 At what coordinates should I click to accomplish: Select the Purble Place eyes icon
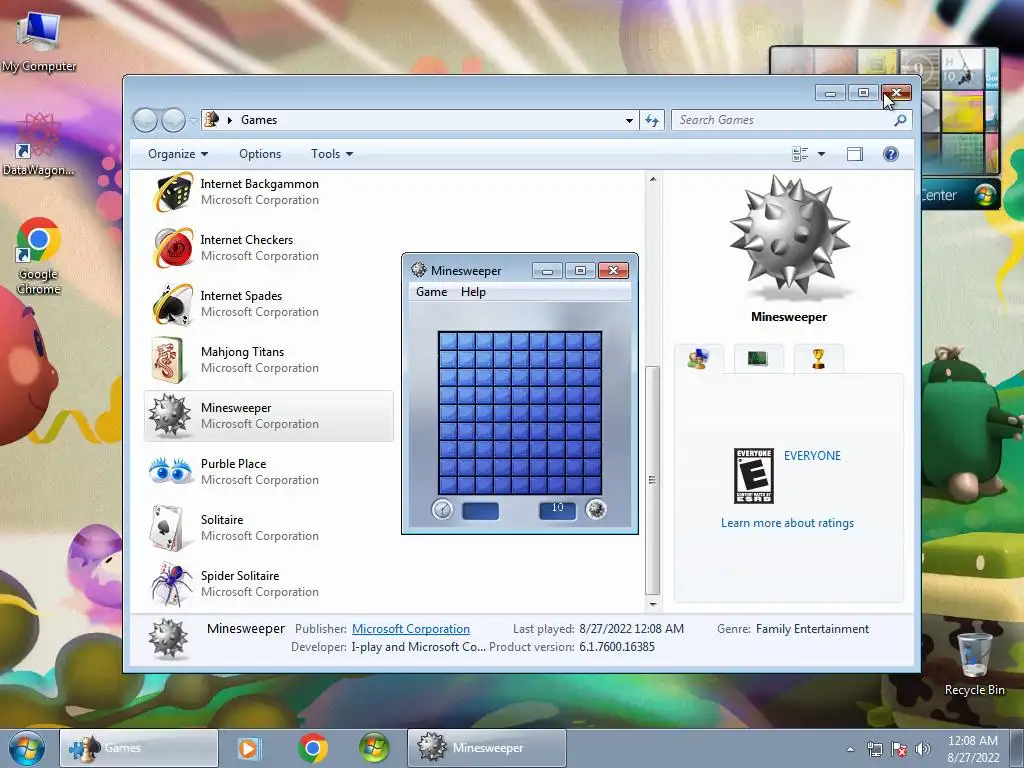tap(170, 471)
